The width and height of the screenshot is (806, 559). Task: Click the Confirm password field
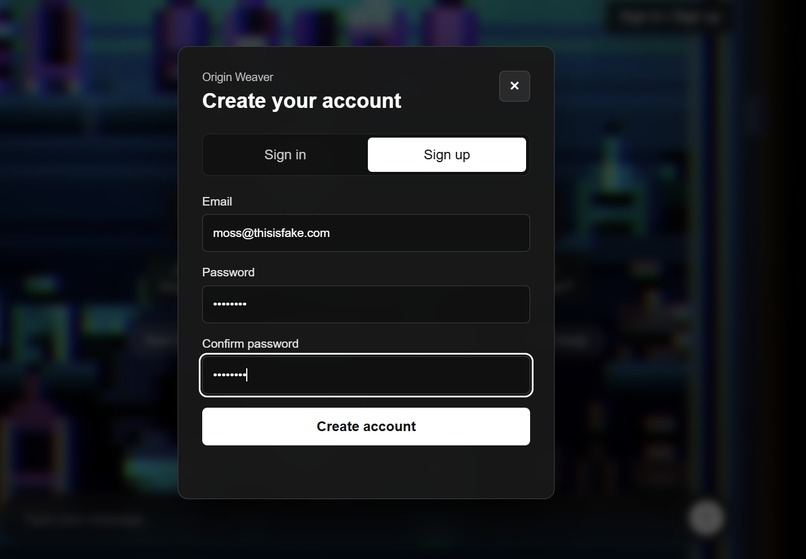366,375
